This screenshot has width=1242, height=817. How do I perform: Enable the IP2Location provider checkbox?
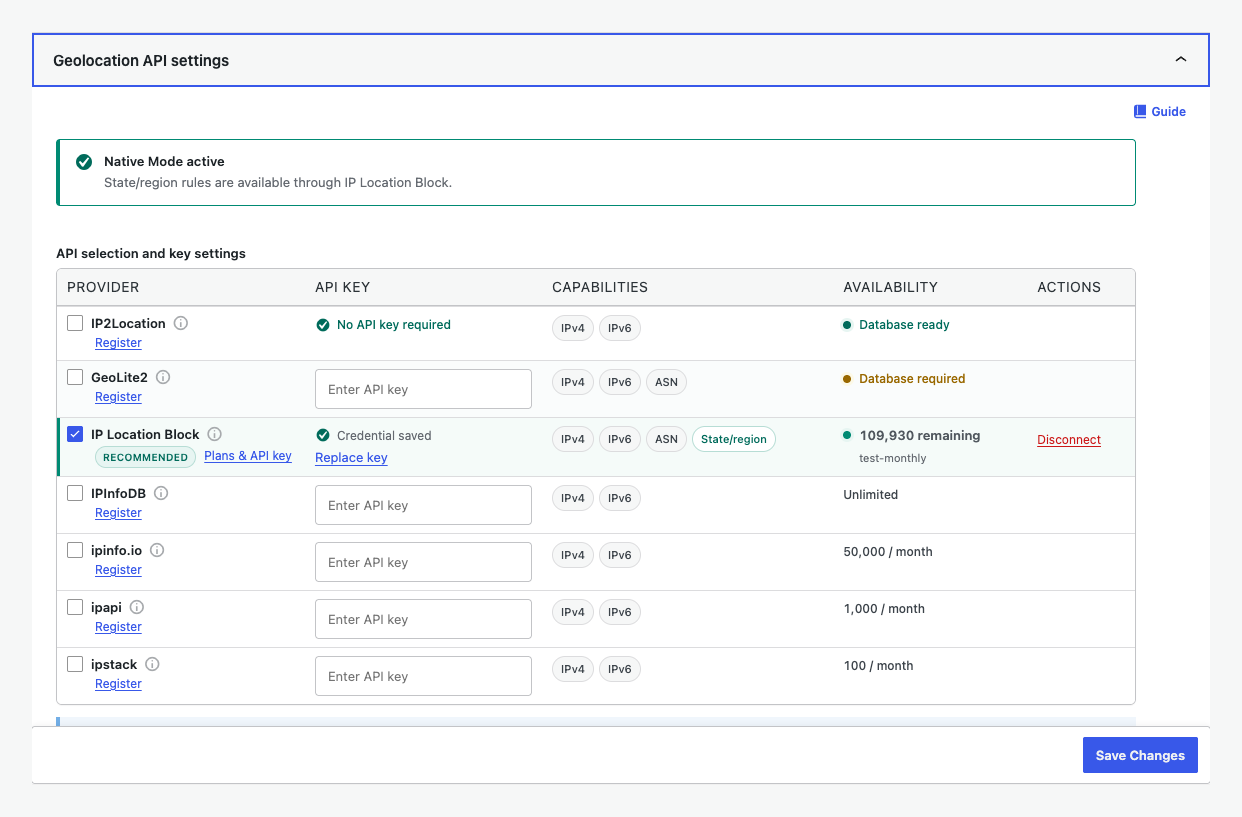pos(75,323)
